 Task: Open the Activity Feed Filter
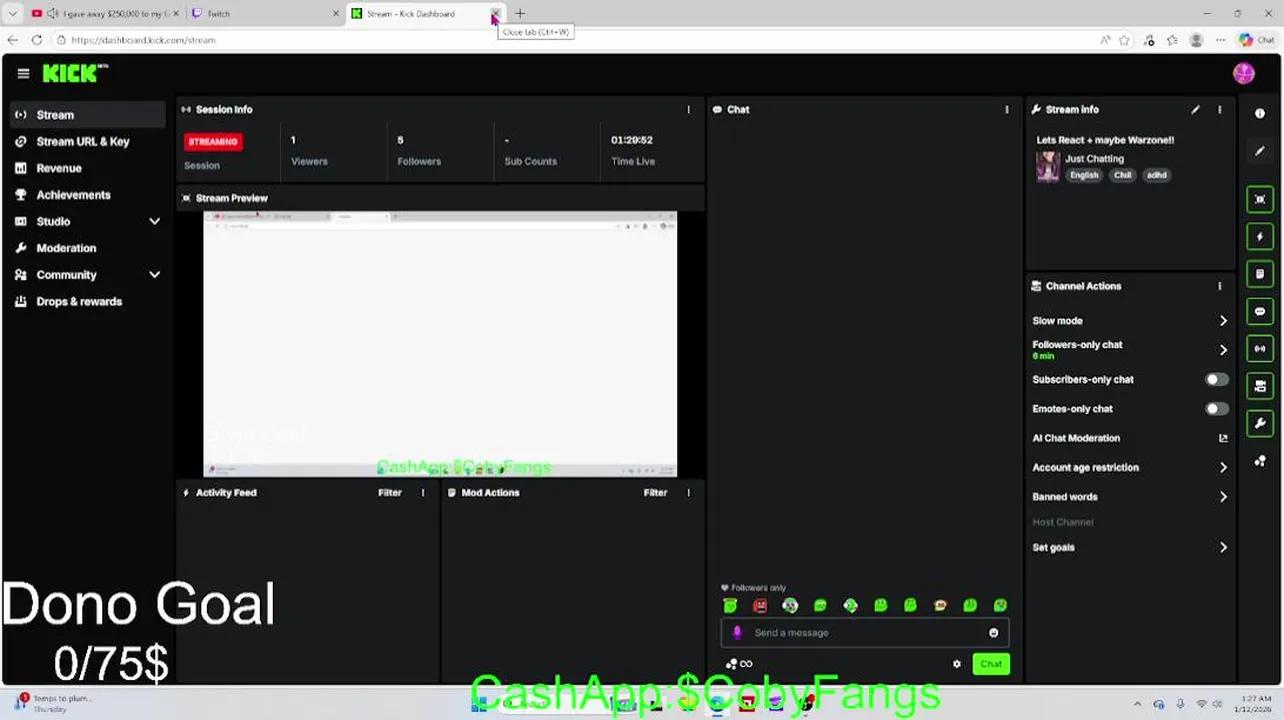point(390,492)
